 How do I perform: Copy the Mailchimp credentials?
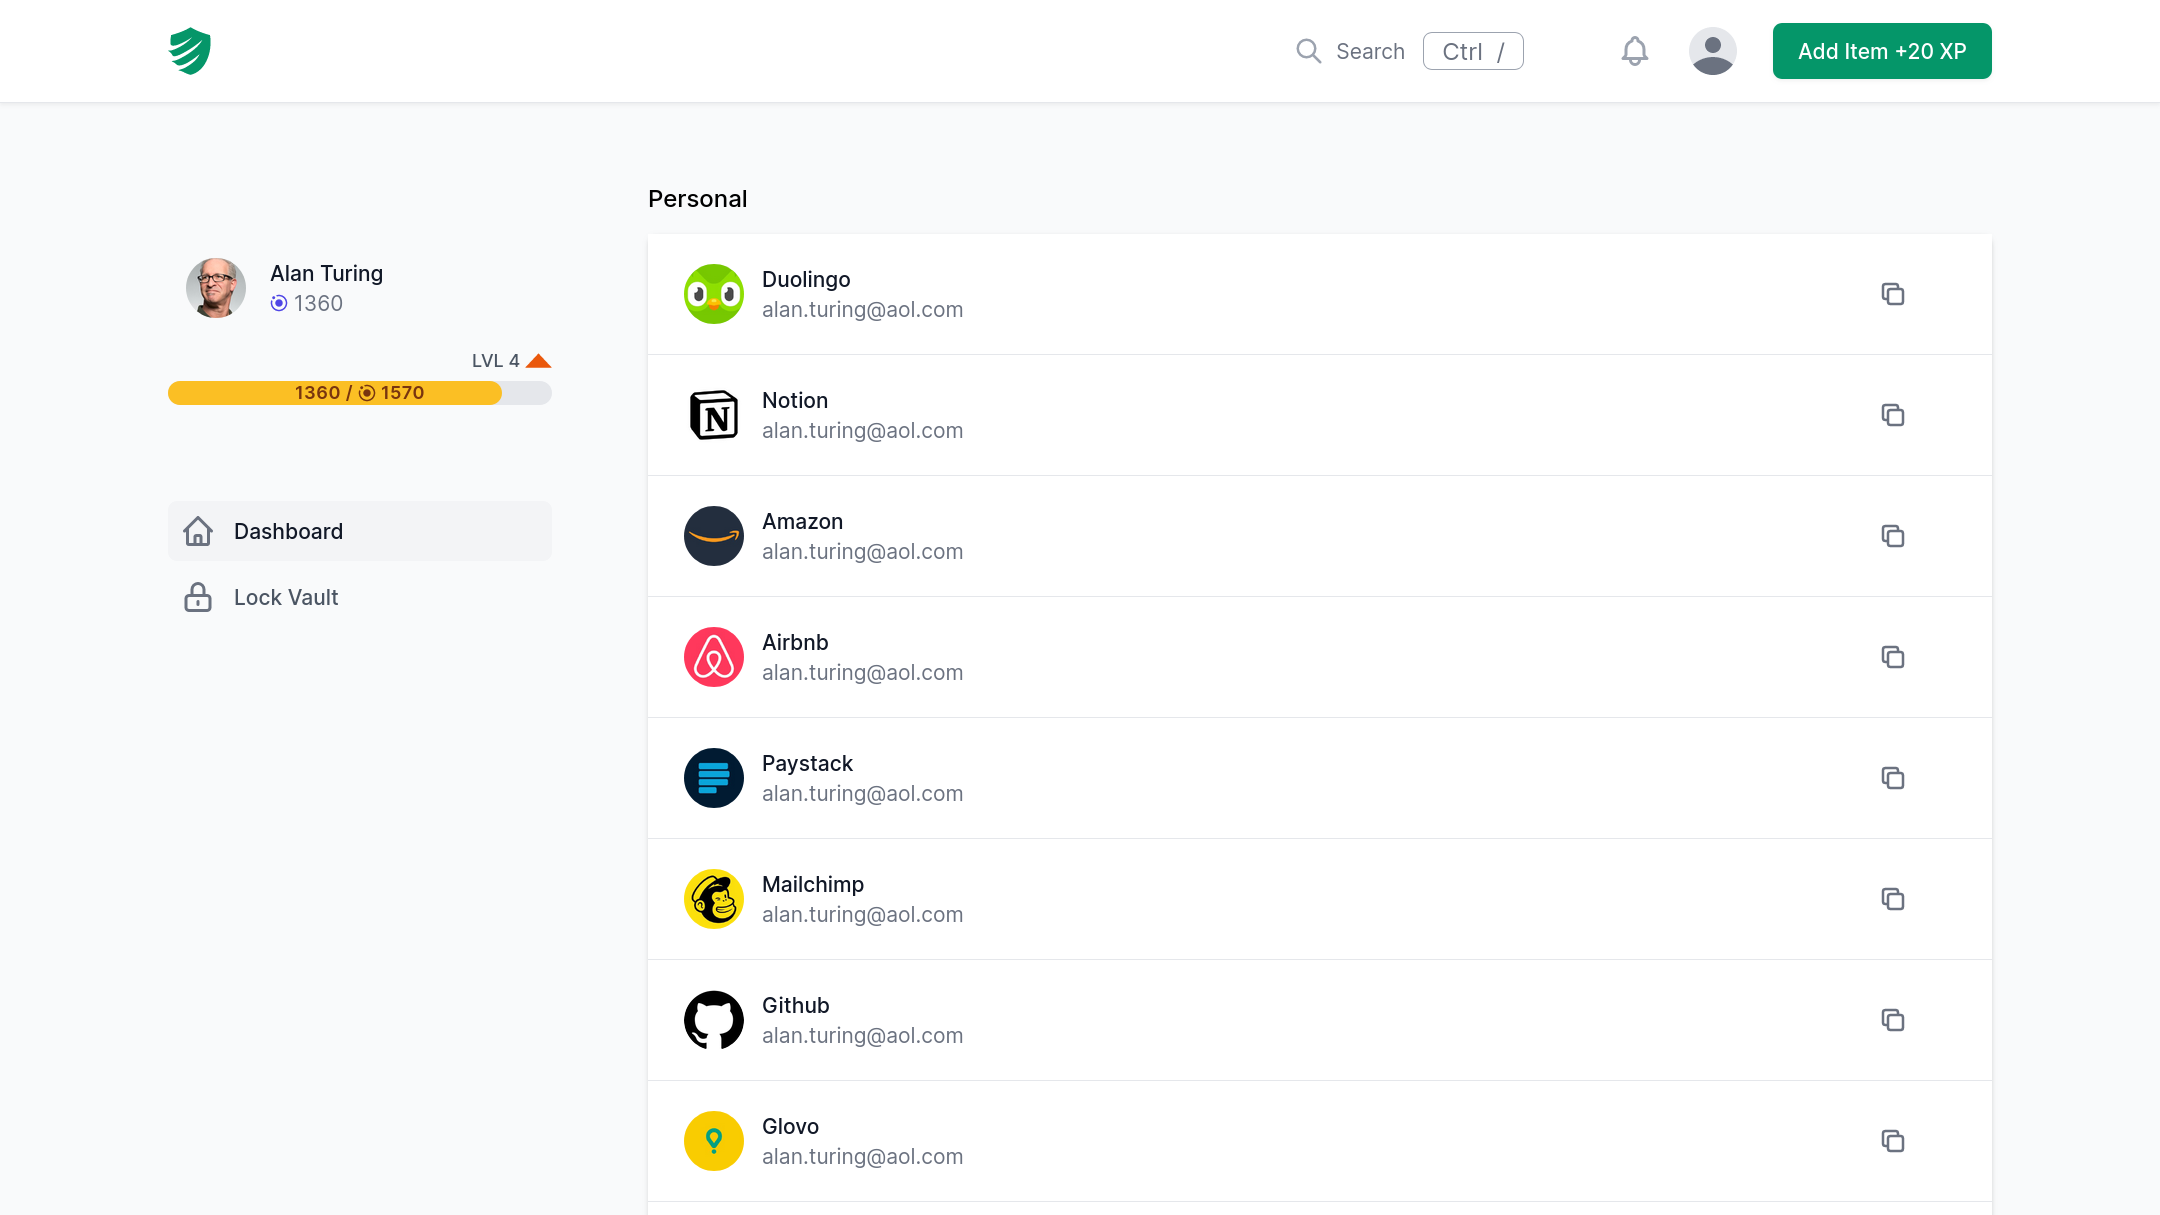point(1892,899)
